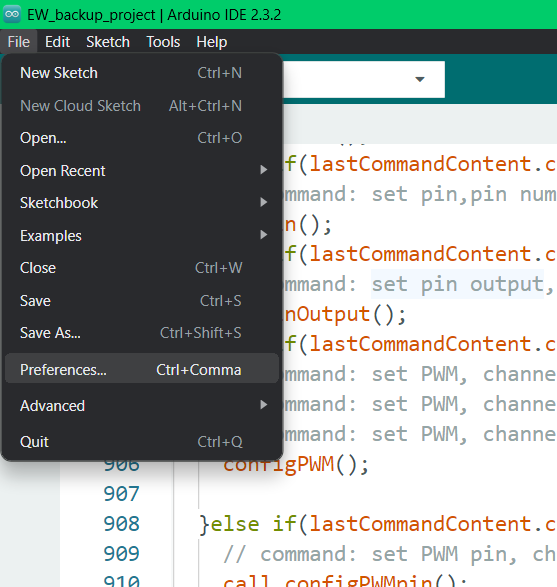Open the Preferences... menu entry
Image resolution: width=557 pixels, height=587 pixels.
[x=141, y=368]
